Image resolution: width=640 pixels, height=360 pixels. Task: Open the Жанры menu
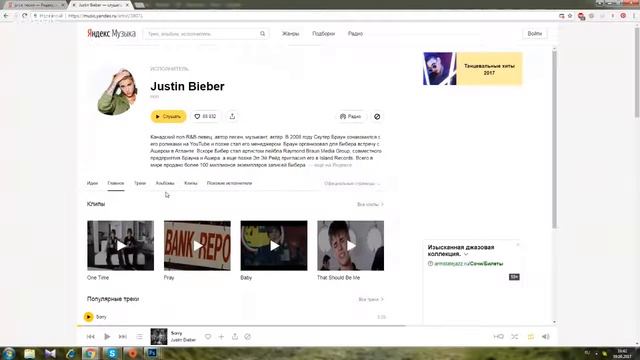291,33
